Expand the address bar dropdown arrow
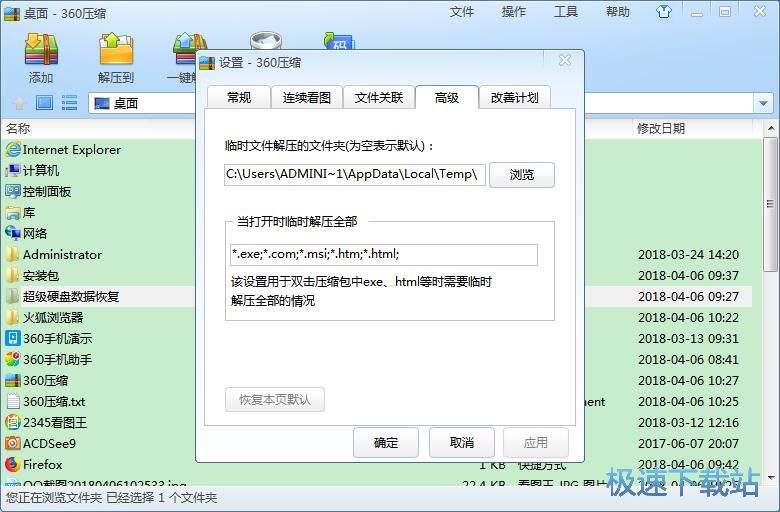Viewport: 780px width, 512px height. click(763, 103)
